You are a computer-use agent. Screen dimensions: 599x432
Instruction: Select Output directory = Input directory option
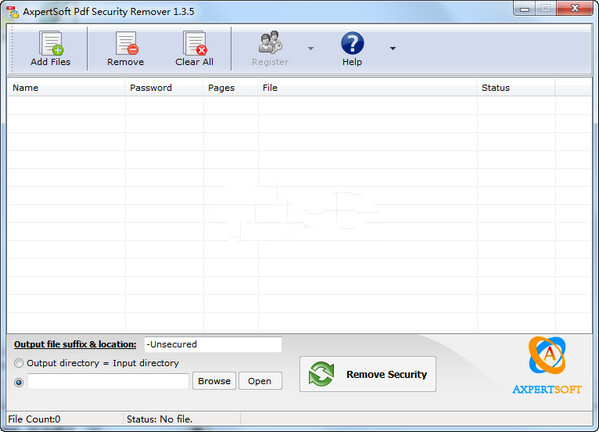point(19,363)
